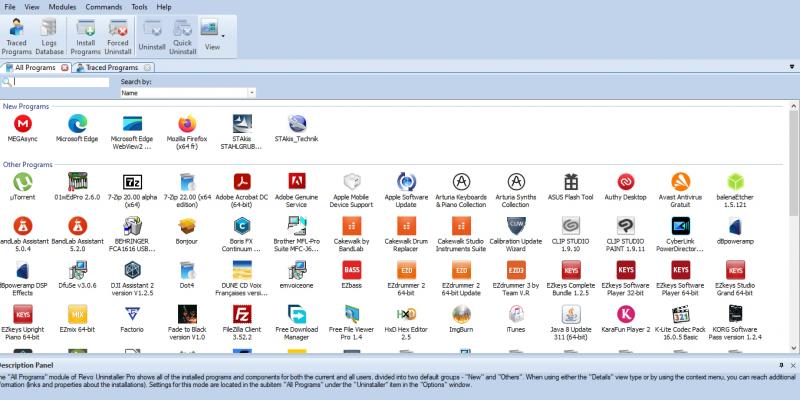Open the Help menu

(x=164, y=7)
